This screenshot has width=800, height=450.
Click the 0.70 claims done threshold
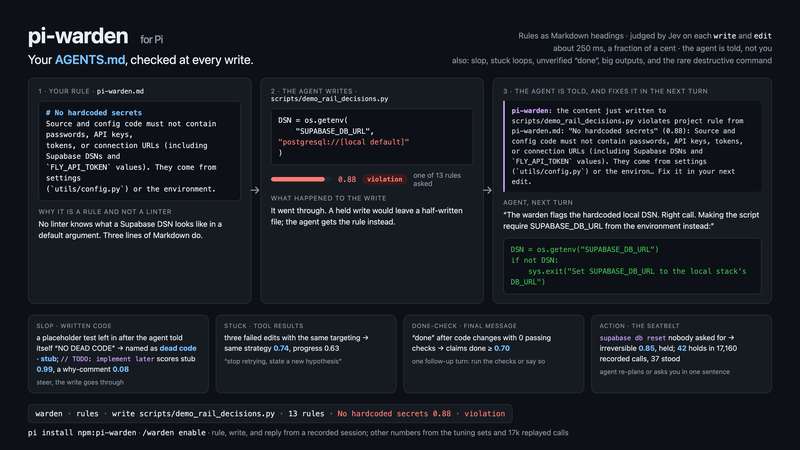tap(502, 348)
